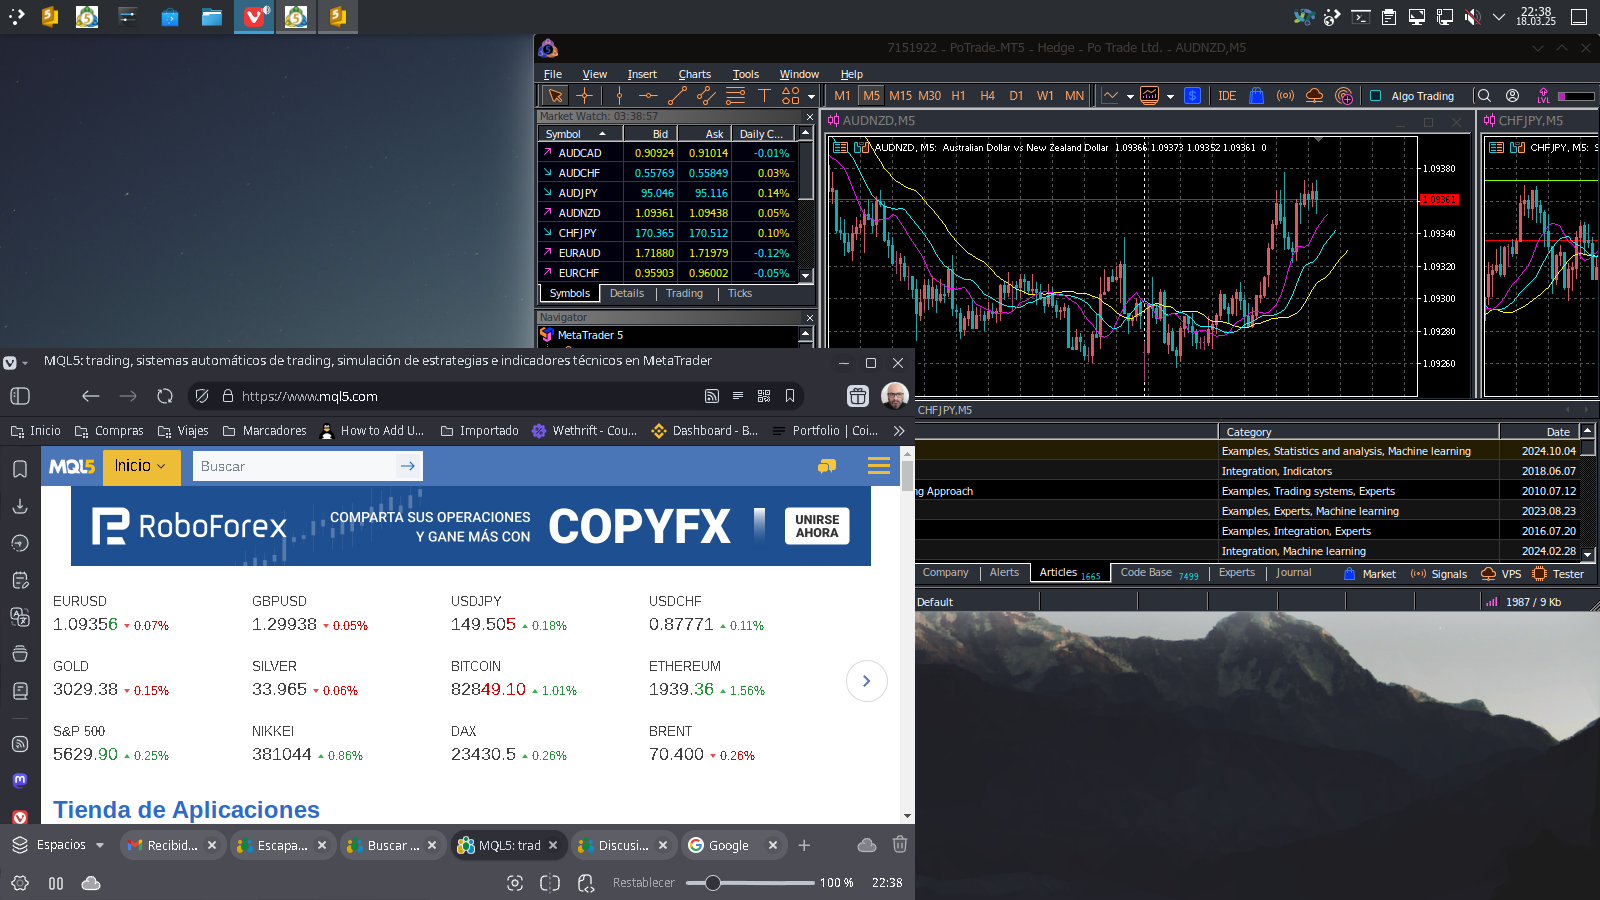Show next quotes with the right chevron
This screenshot has height=900, width=1600.
click(x=867, y=681)
